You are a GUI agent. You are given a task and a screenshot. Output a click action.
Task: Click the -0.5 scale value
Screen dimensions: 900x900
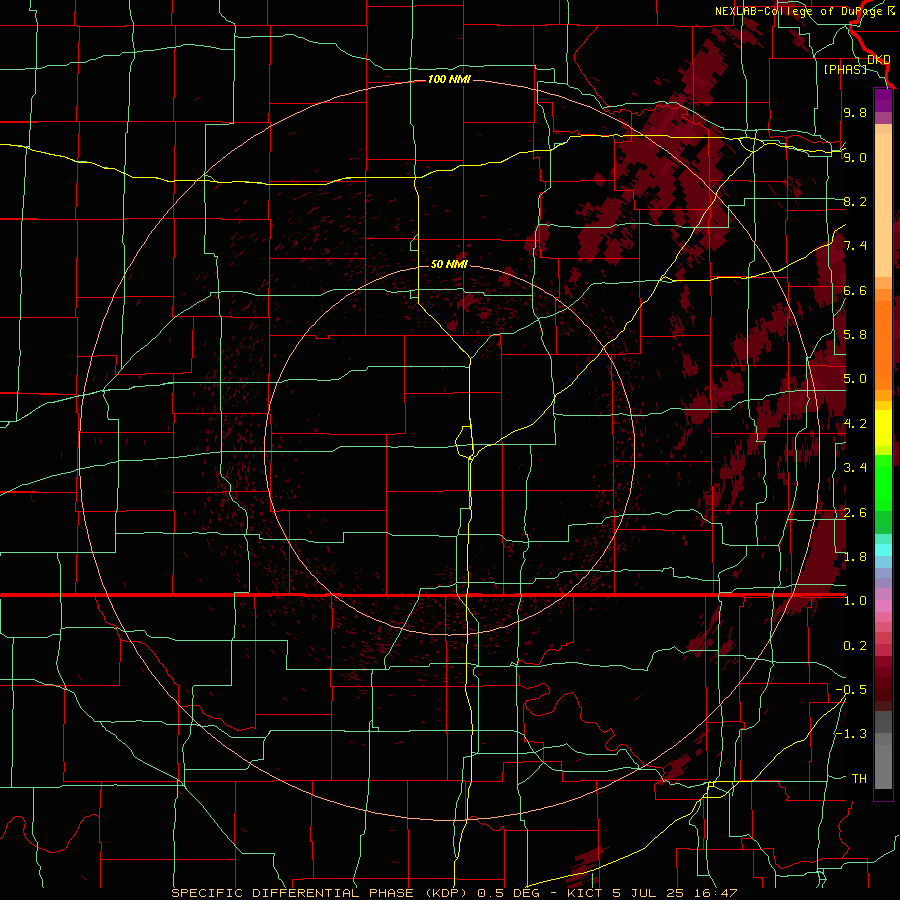[x=852, y=690]
